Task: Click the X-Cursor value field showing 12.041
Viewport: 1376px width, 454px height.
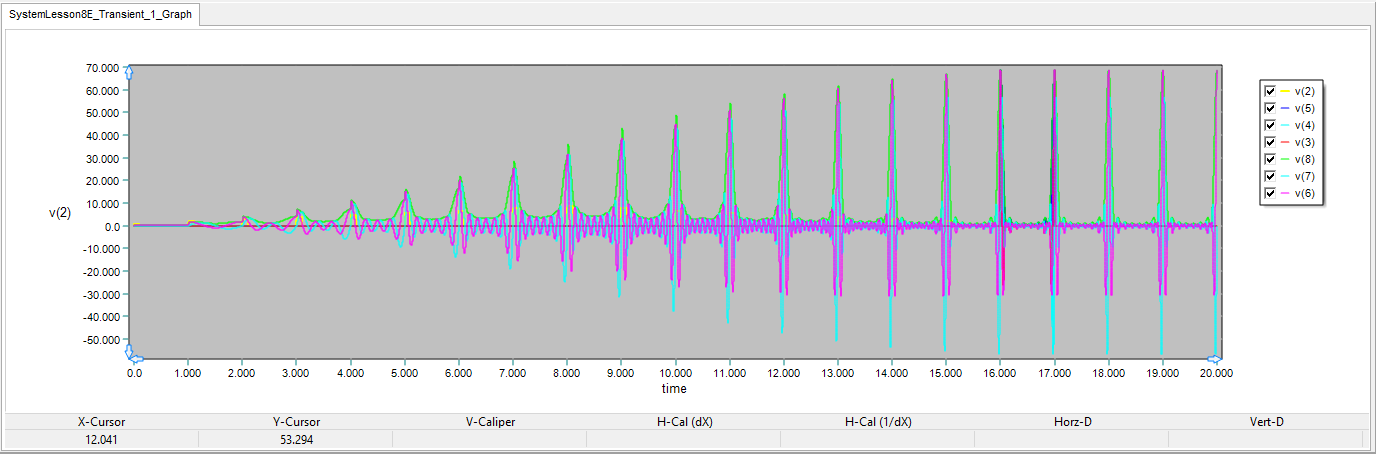Action: [x=102, y=439]
